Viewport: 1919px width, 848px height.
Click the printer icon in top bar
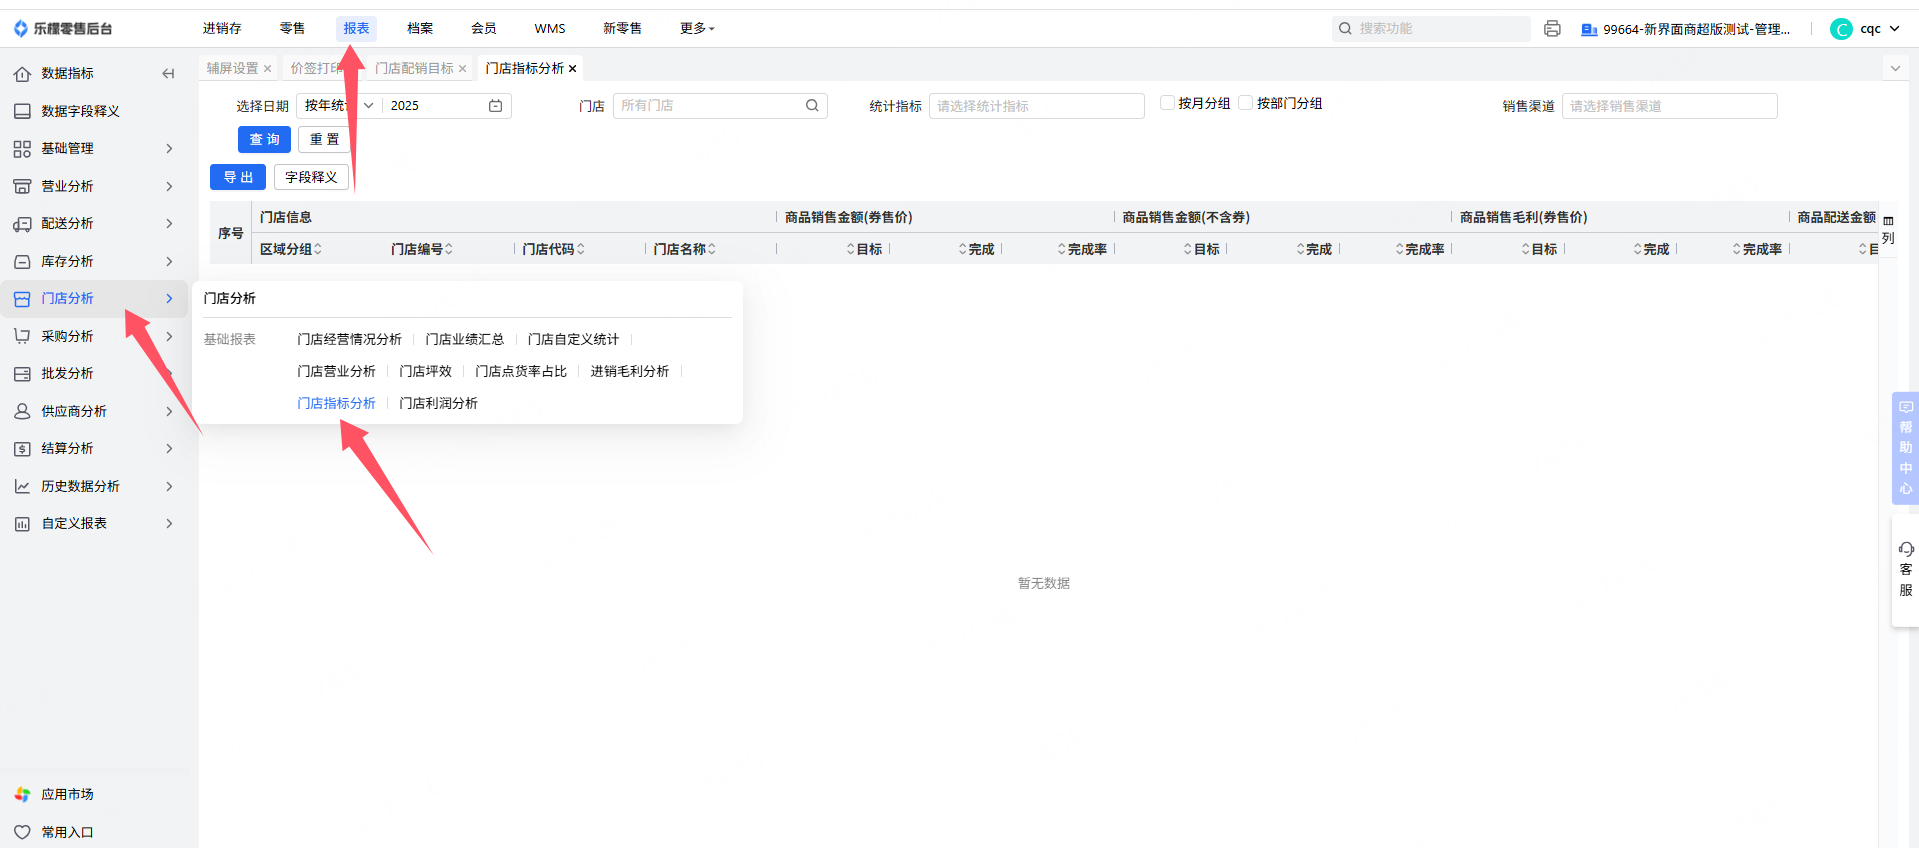coord(1552,29)
